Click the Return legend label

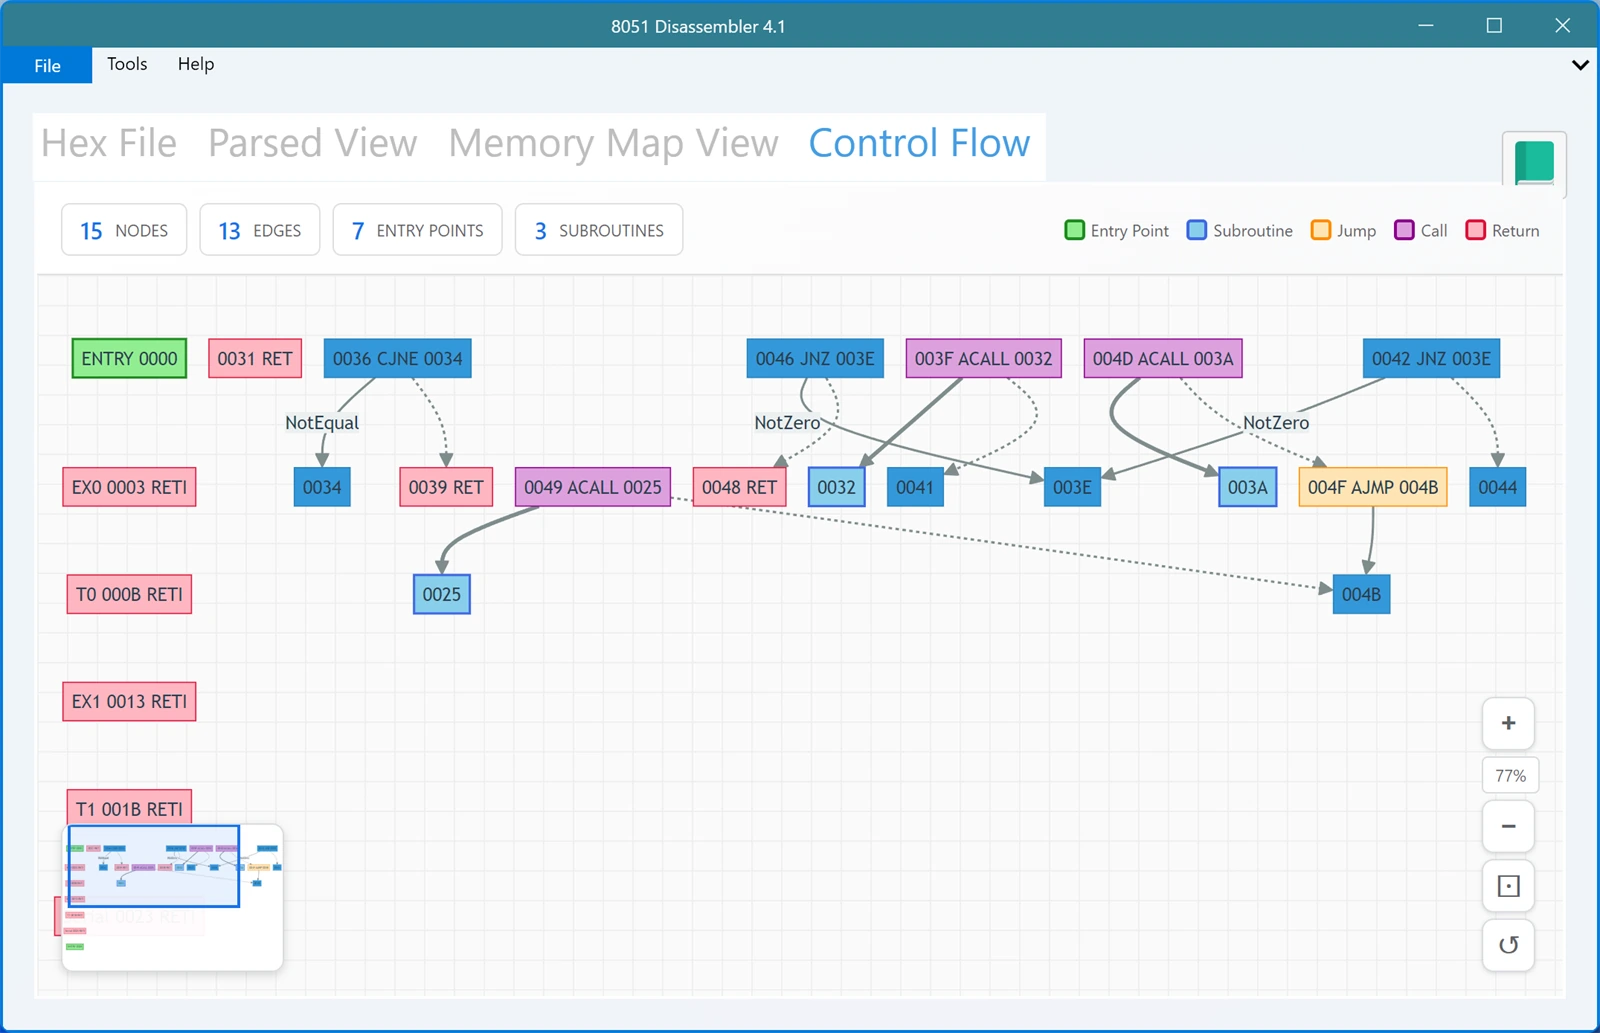pos(1515,231)
